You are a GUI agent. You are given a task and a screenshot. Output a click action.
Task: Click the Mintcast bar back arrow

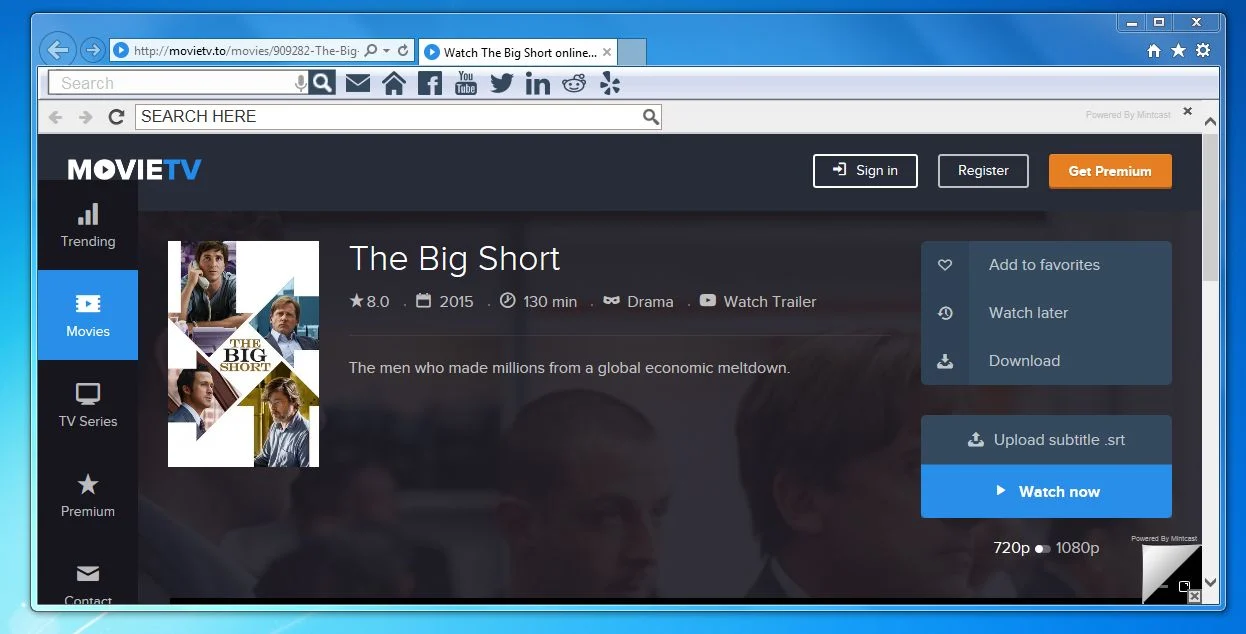56,117
